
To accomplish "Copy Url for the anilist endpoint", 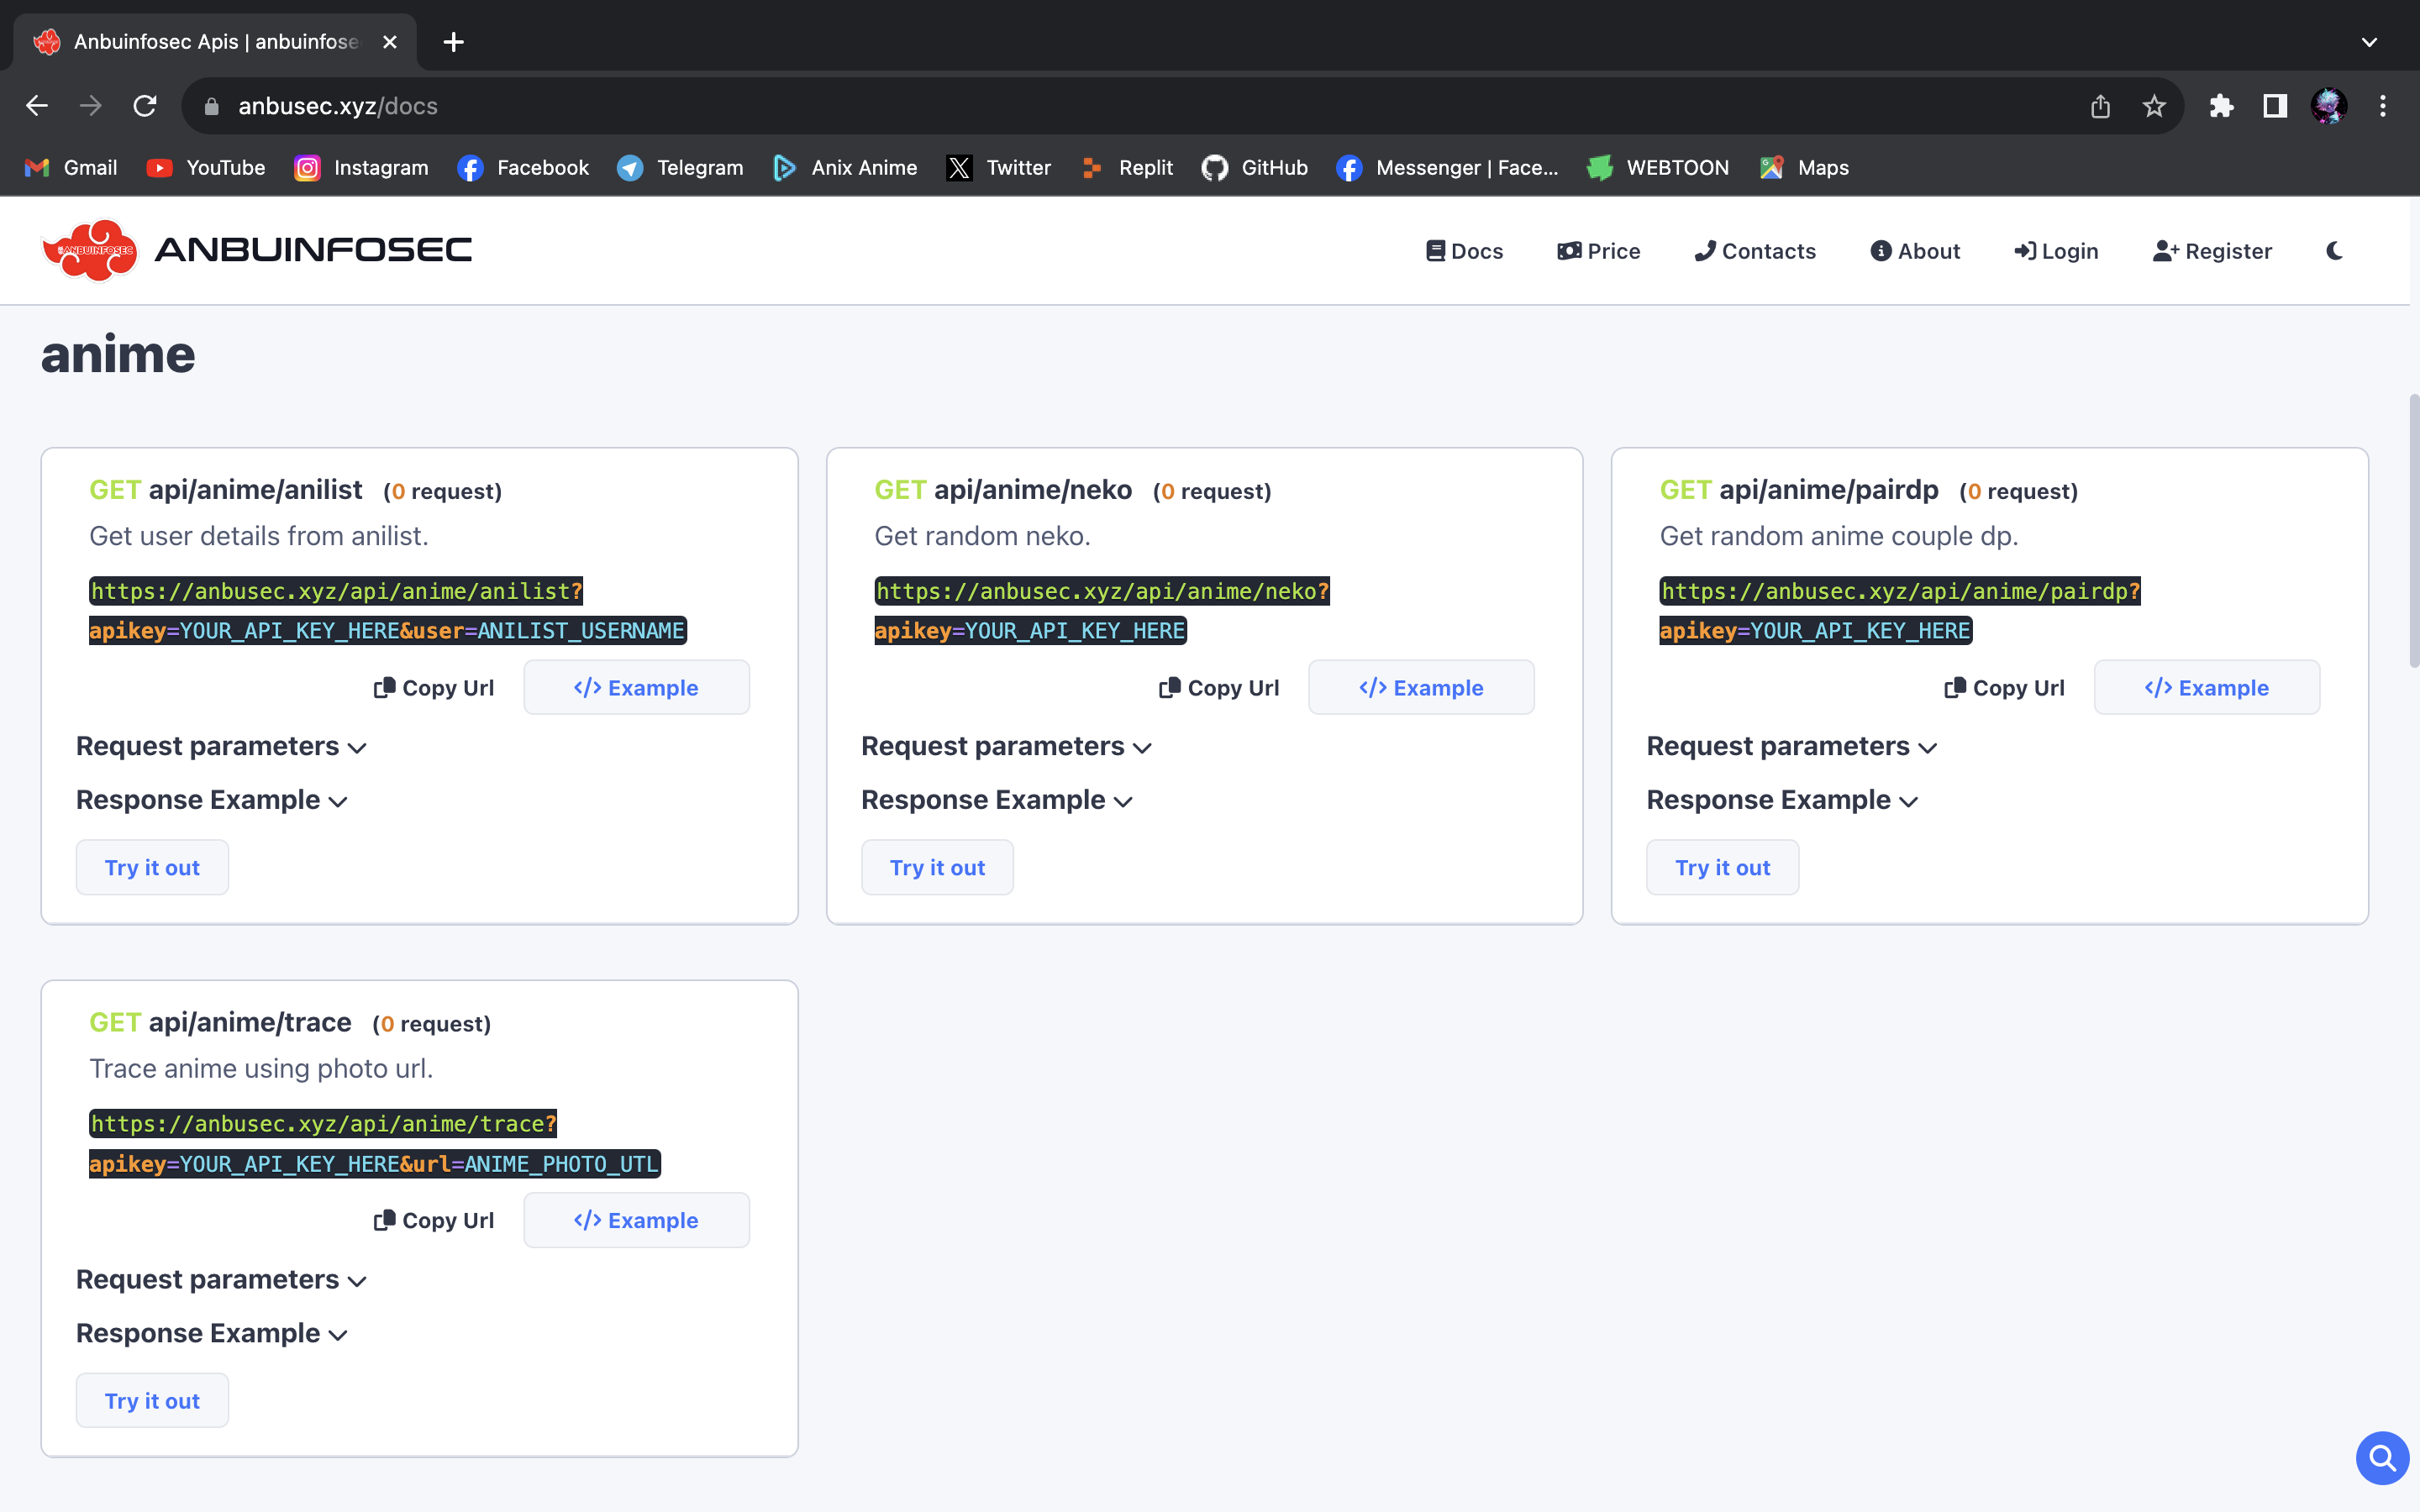I will tap(434, 688).
